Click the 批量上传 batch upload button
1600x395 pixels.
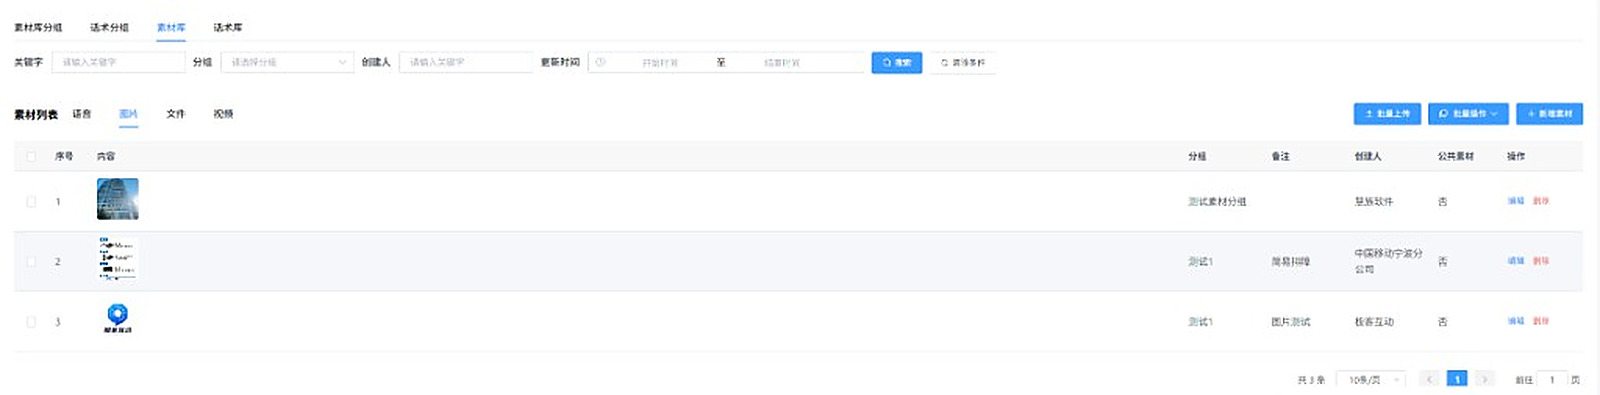point(1387,114)
